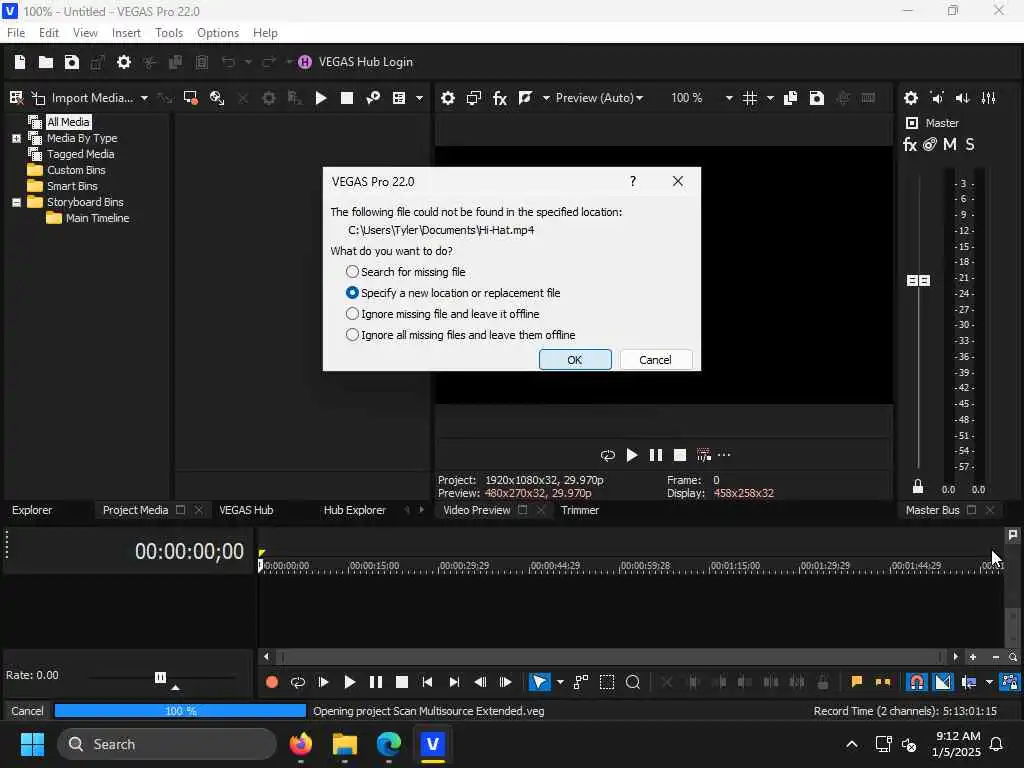
Task: Collapse the Storyboard Bins node
Action: 16,202
